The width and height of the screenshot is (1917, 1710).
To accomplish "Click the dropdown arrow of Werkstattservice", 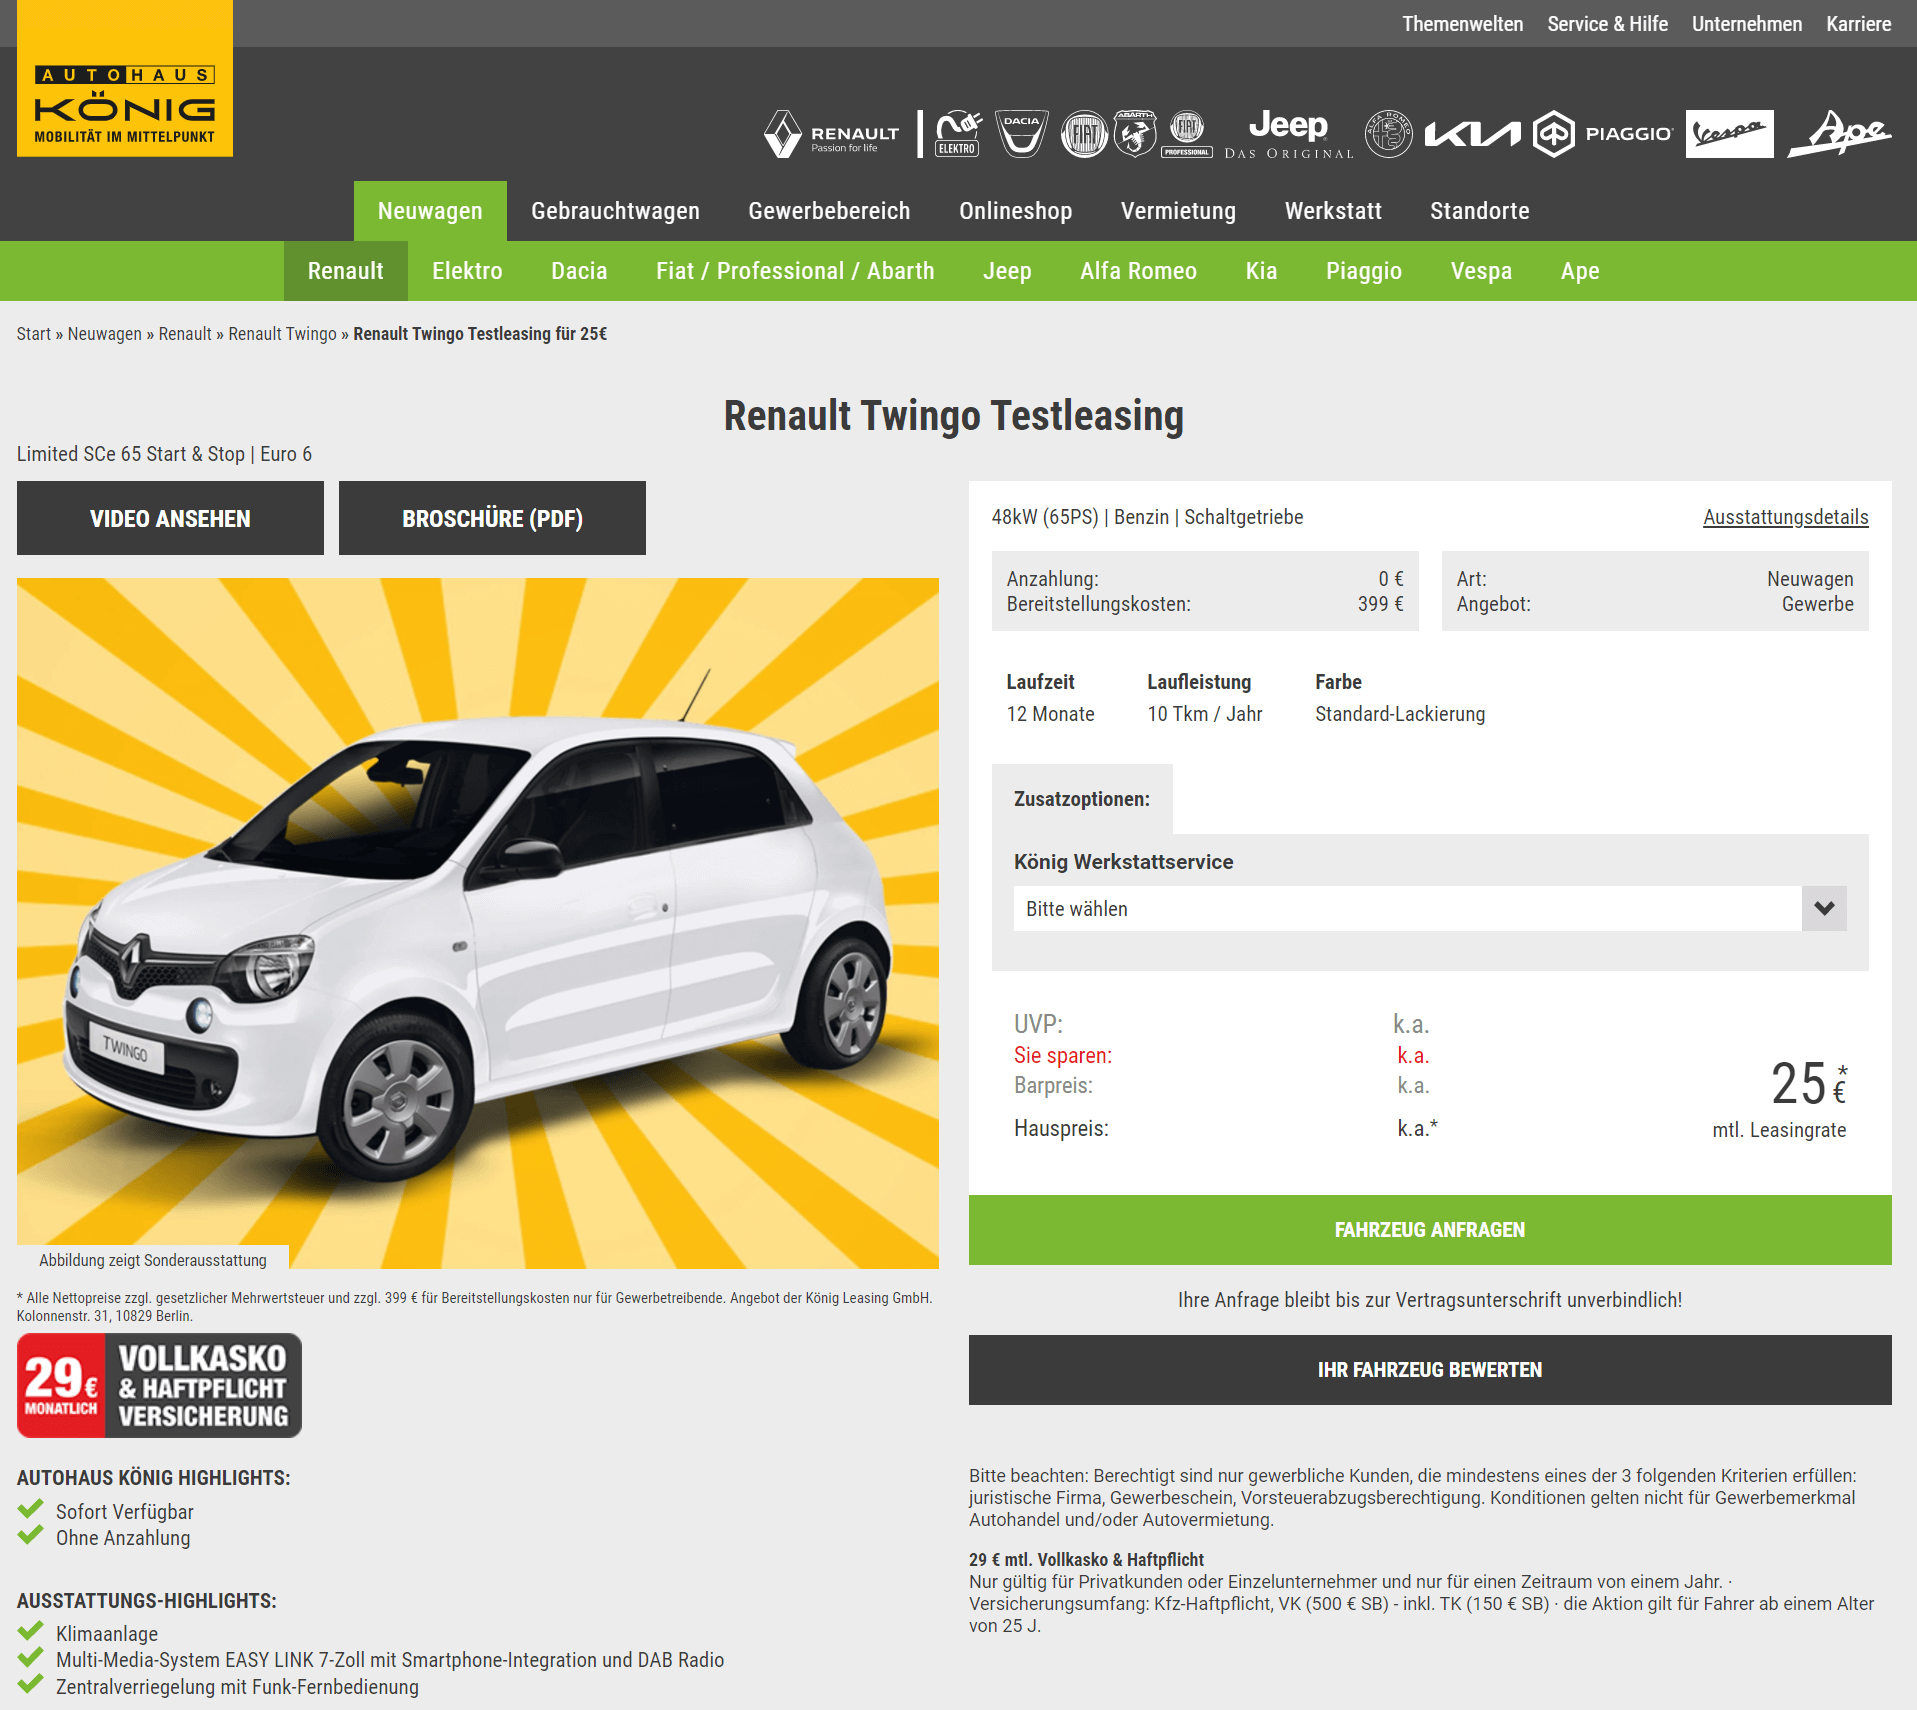I will coord(1824,908).
